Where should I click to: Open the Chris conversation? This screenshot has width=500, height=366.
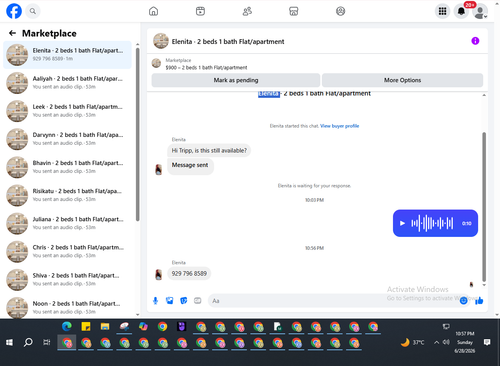pyautogui.click(x=67, y=251)
